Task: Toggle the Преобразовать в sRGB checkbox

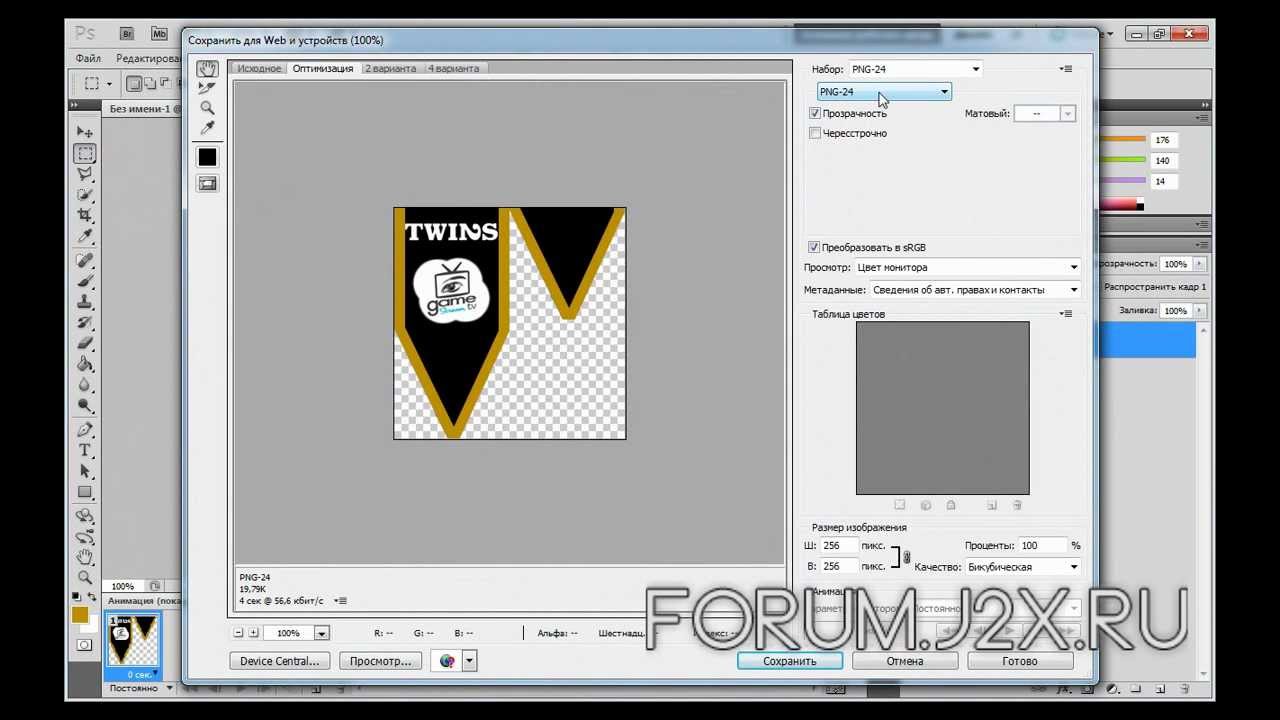Action: coord(815,247)
